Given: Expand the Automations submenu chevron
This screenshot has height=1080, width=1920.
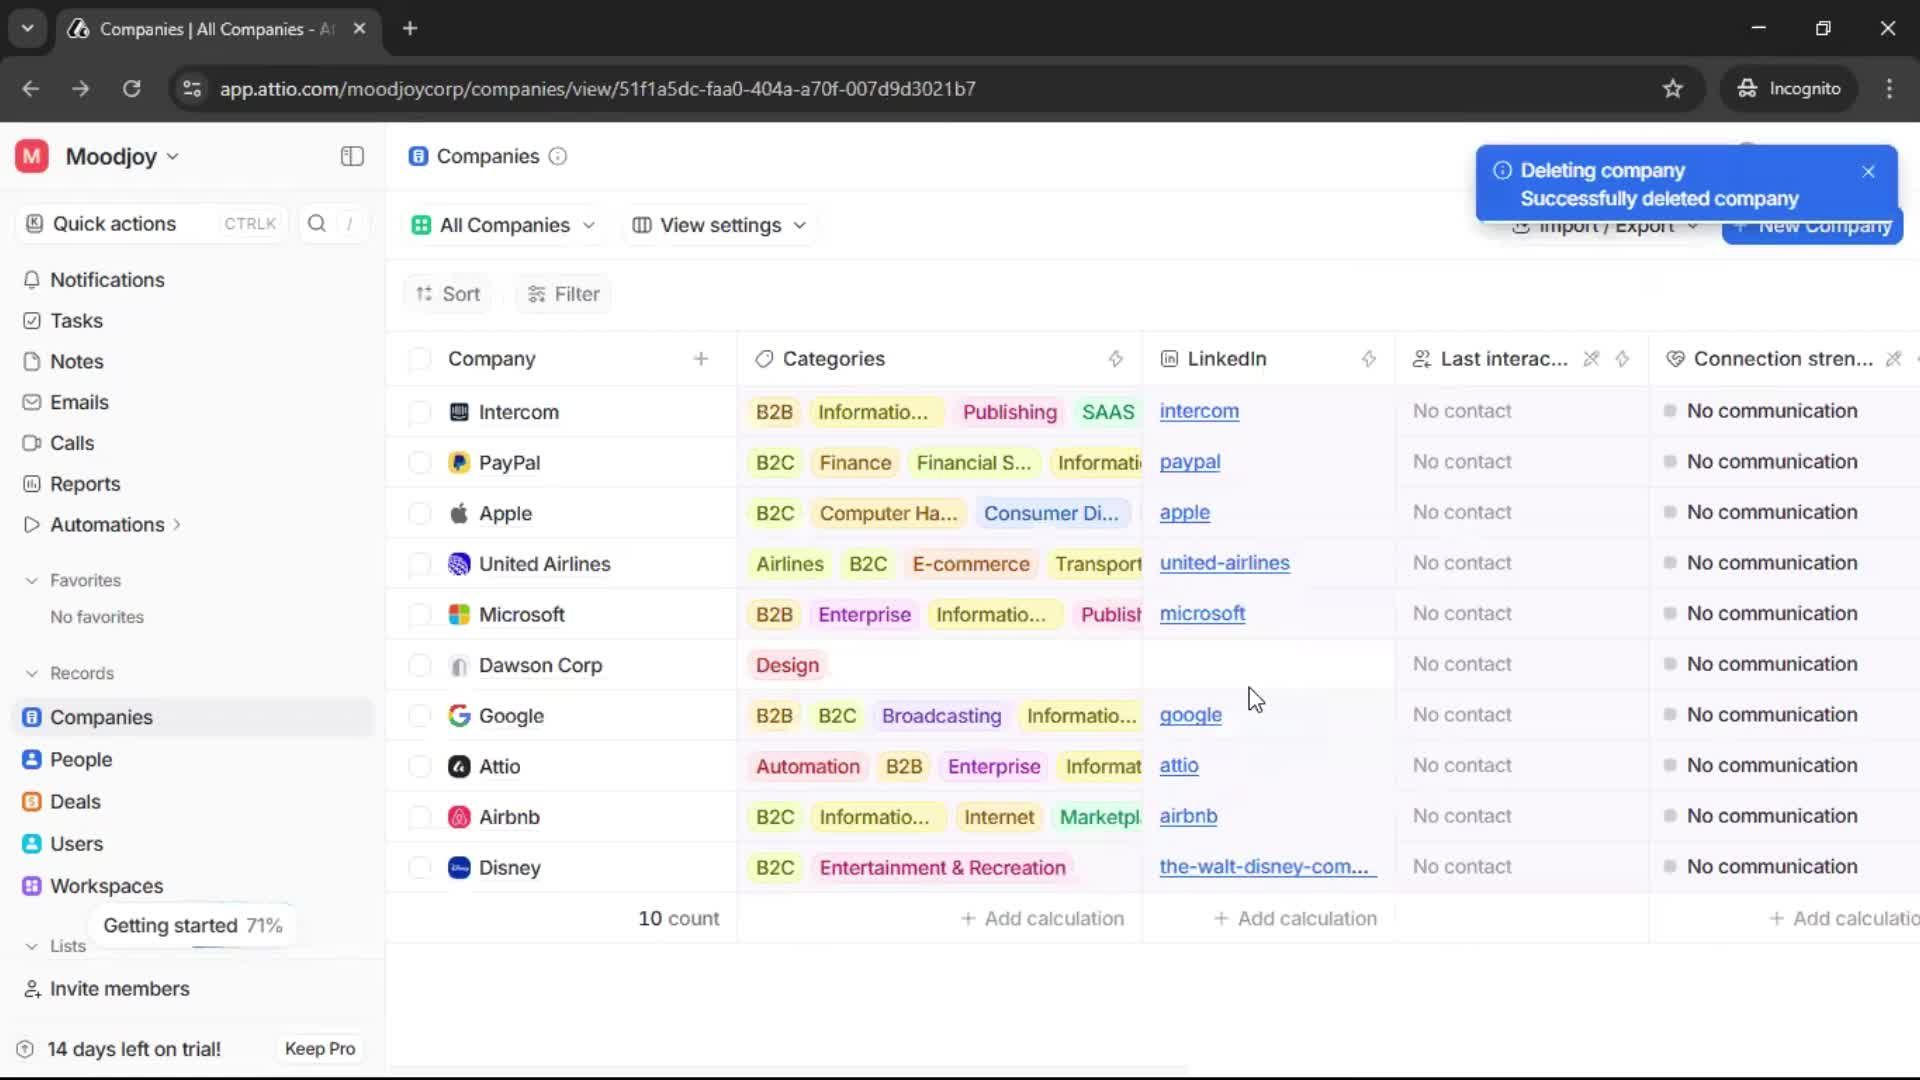Looking at the screenshot, I should click(177, 525).
